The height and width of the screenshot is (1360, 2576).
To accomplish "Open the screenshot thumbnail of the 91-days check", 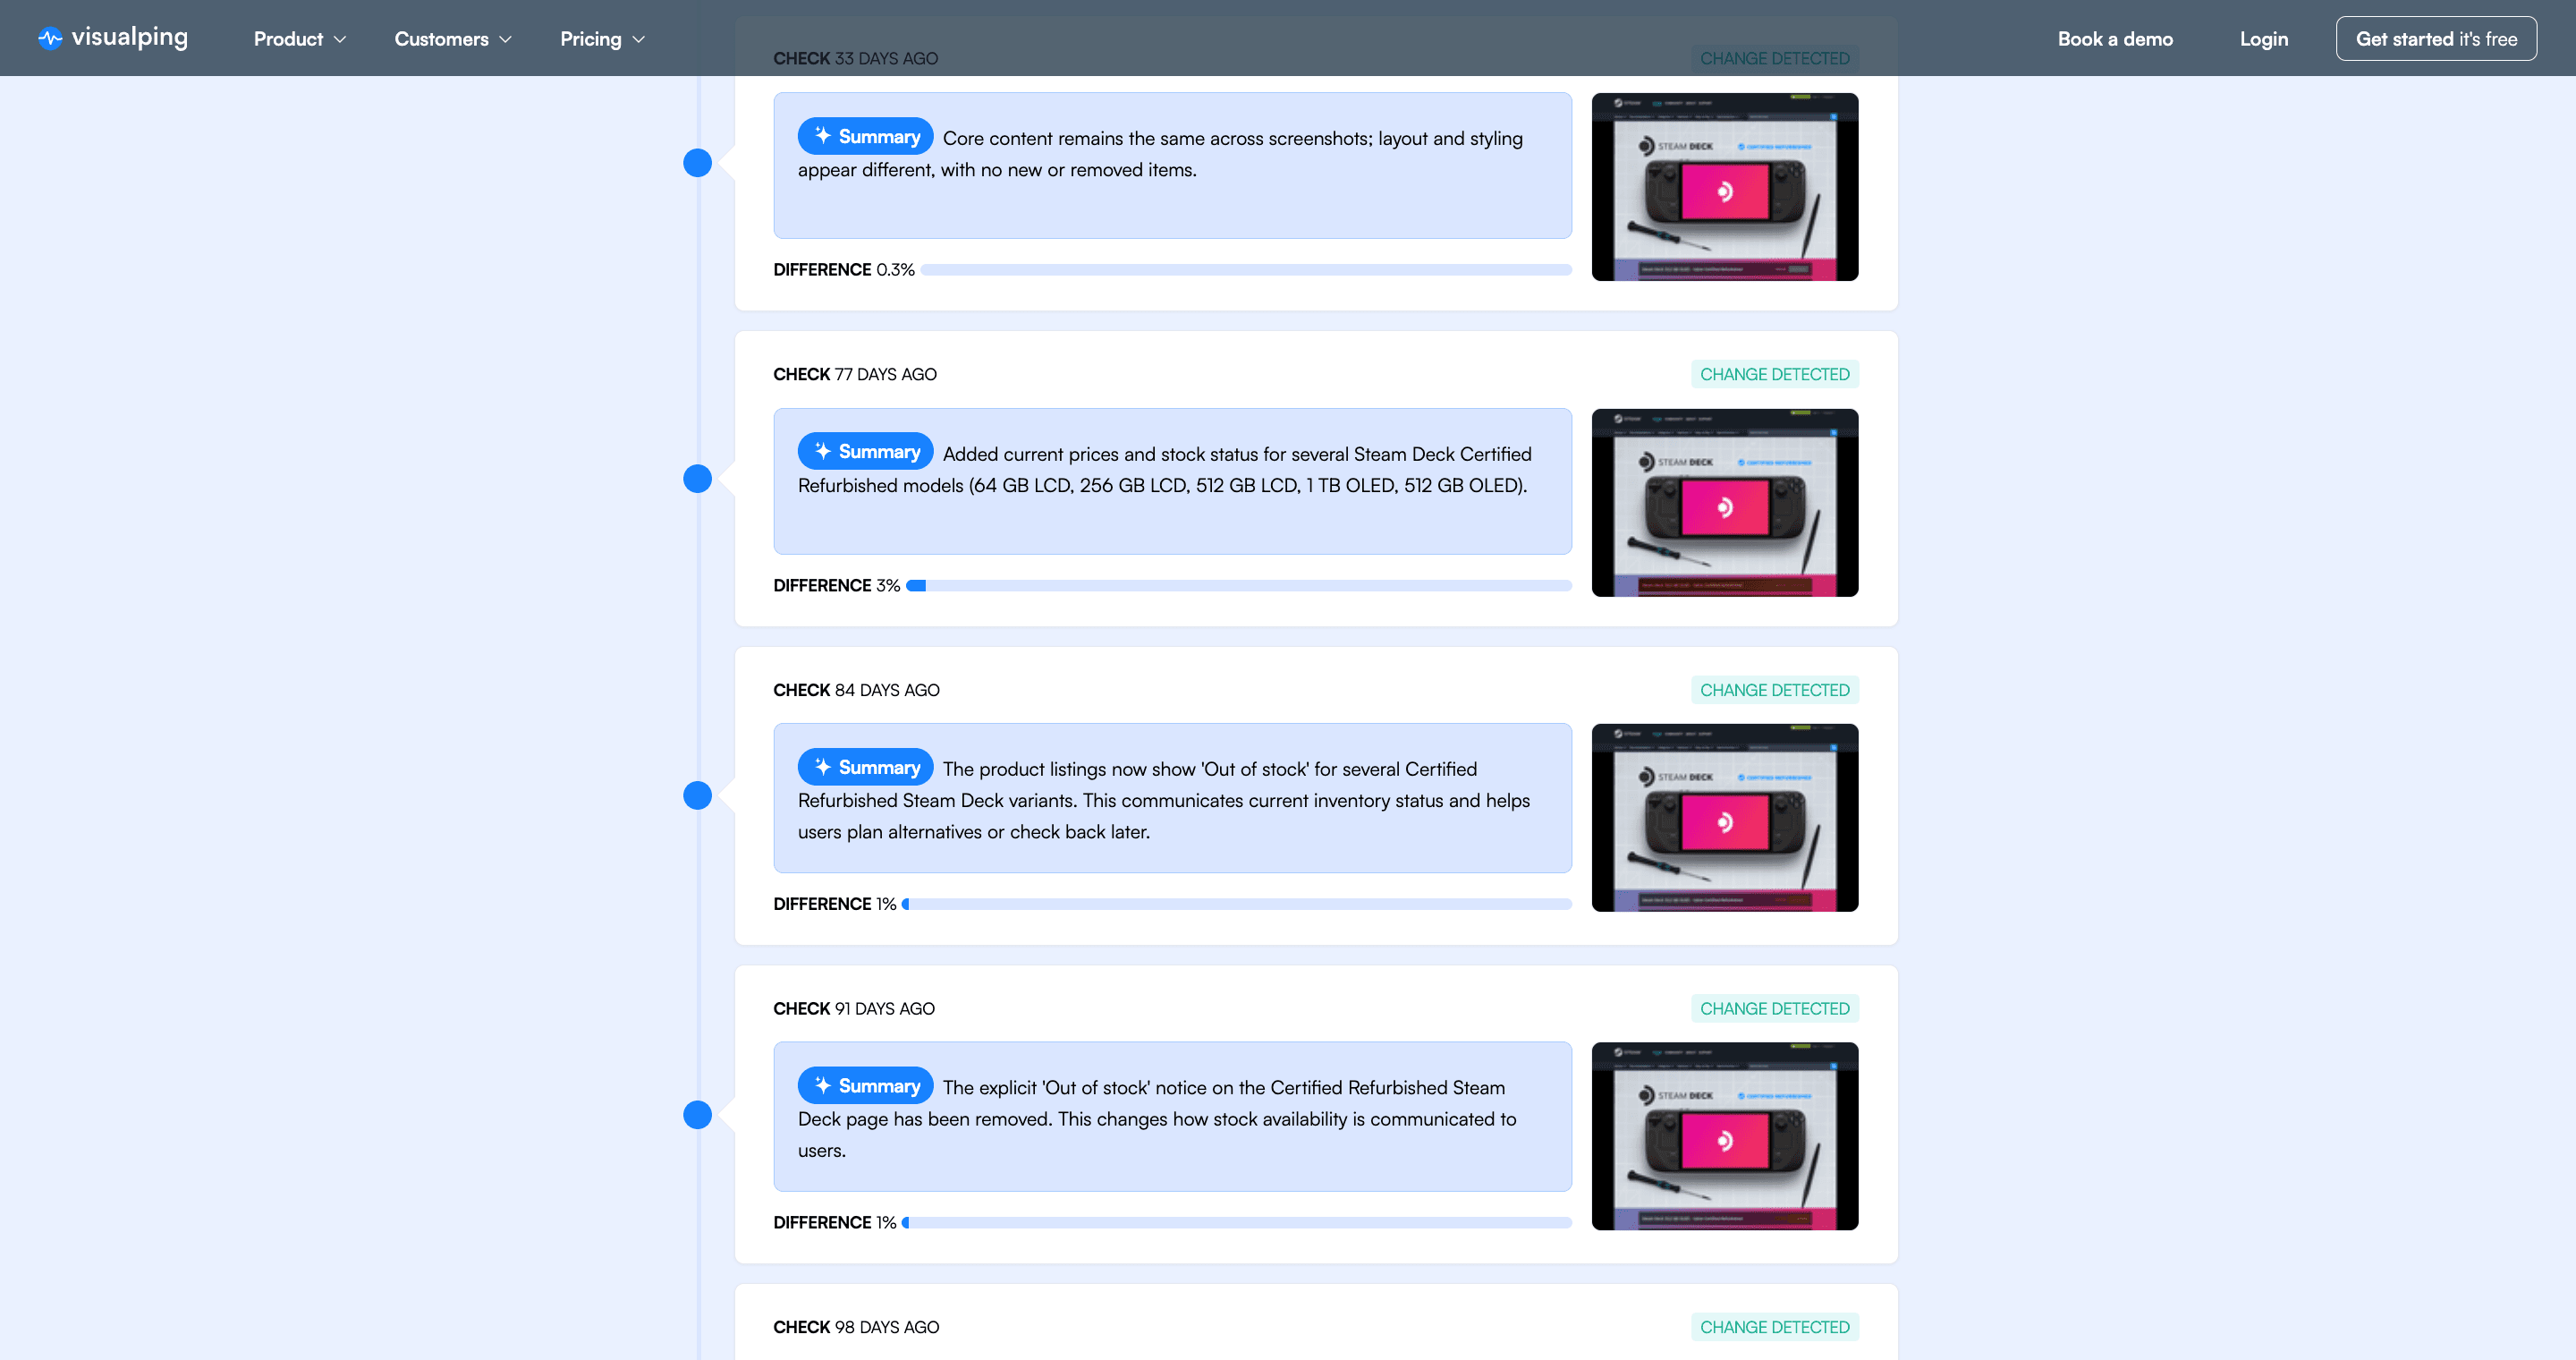I will click(1725, 1136).
